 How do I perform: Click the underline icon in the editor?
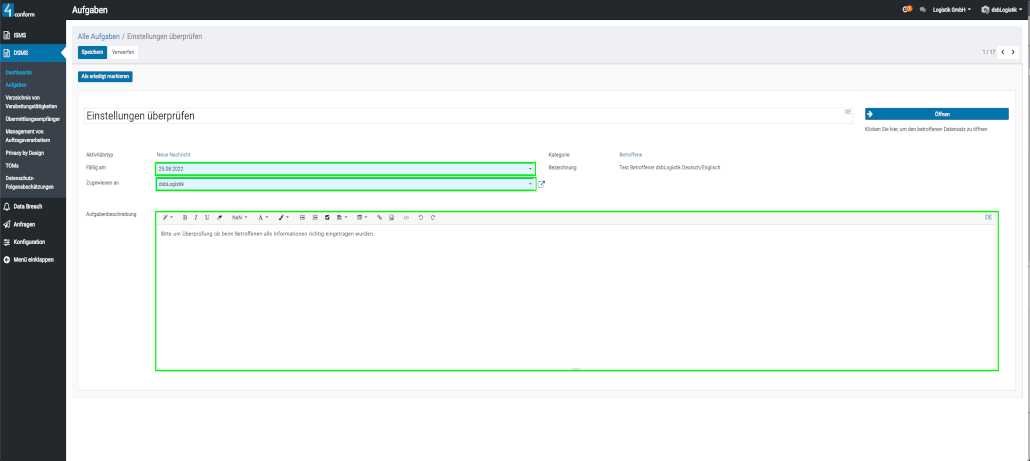coord(207,217)
